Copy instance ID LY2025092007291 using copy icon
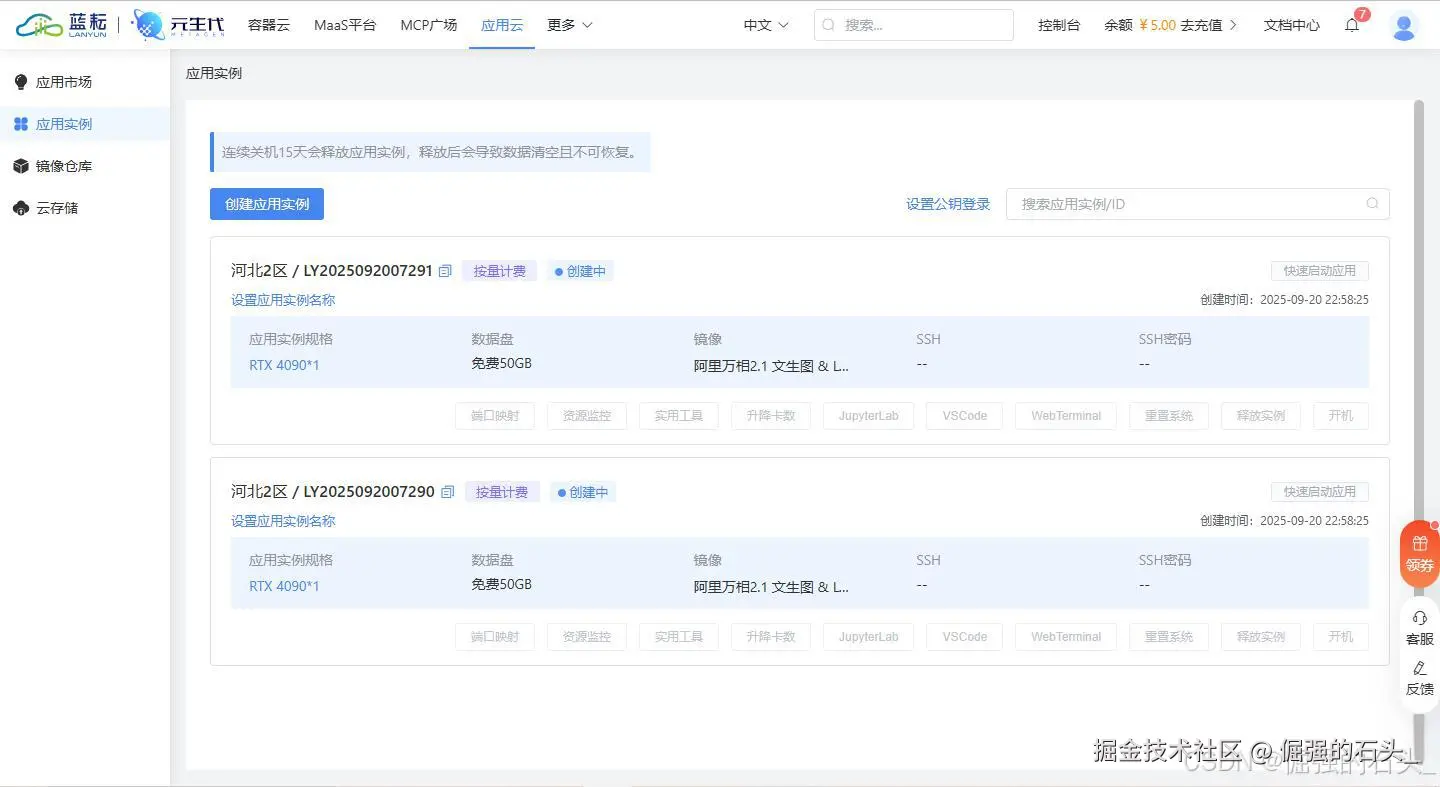This screenshot has height=787, width=1440. pos(446,270)
